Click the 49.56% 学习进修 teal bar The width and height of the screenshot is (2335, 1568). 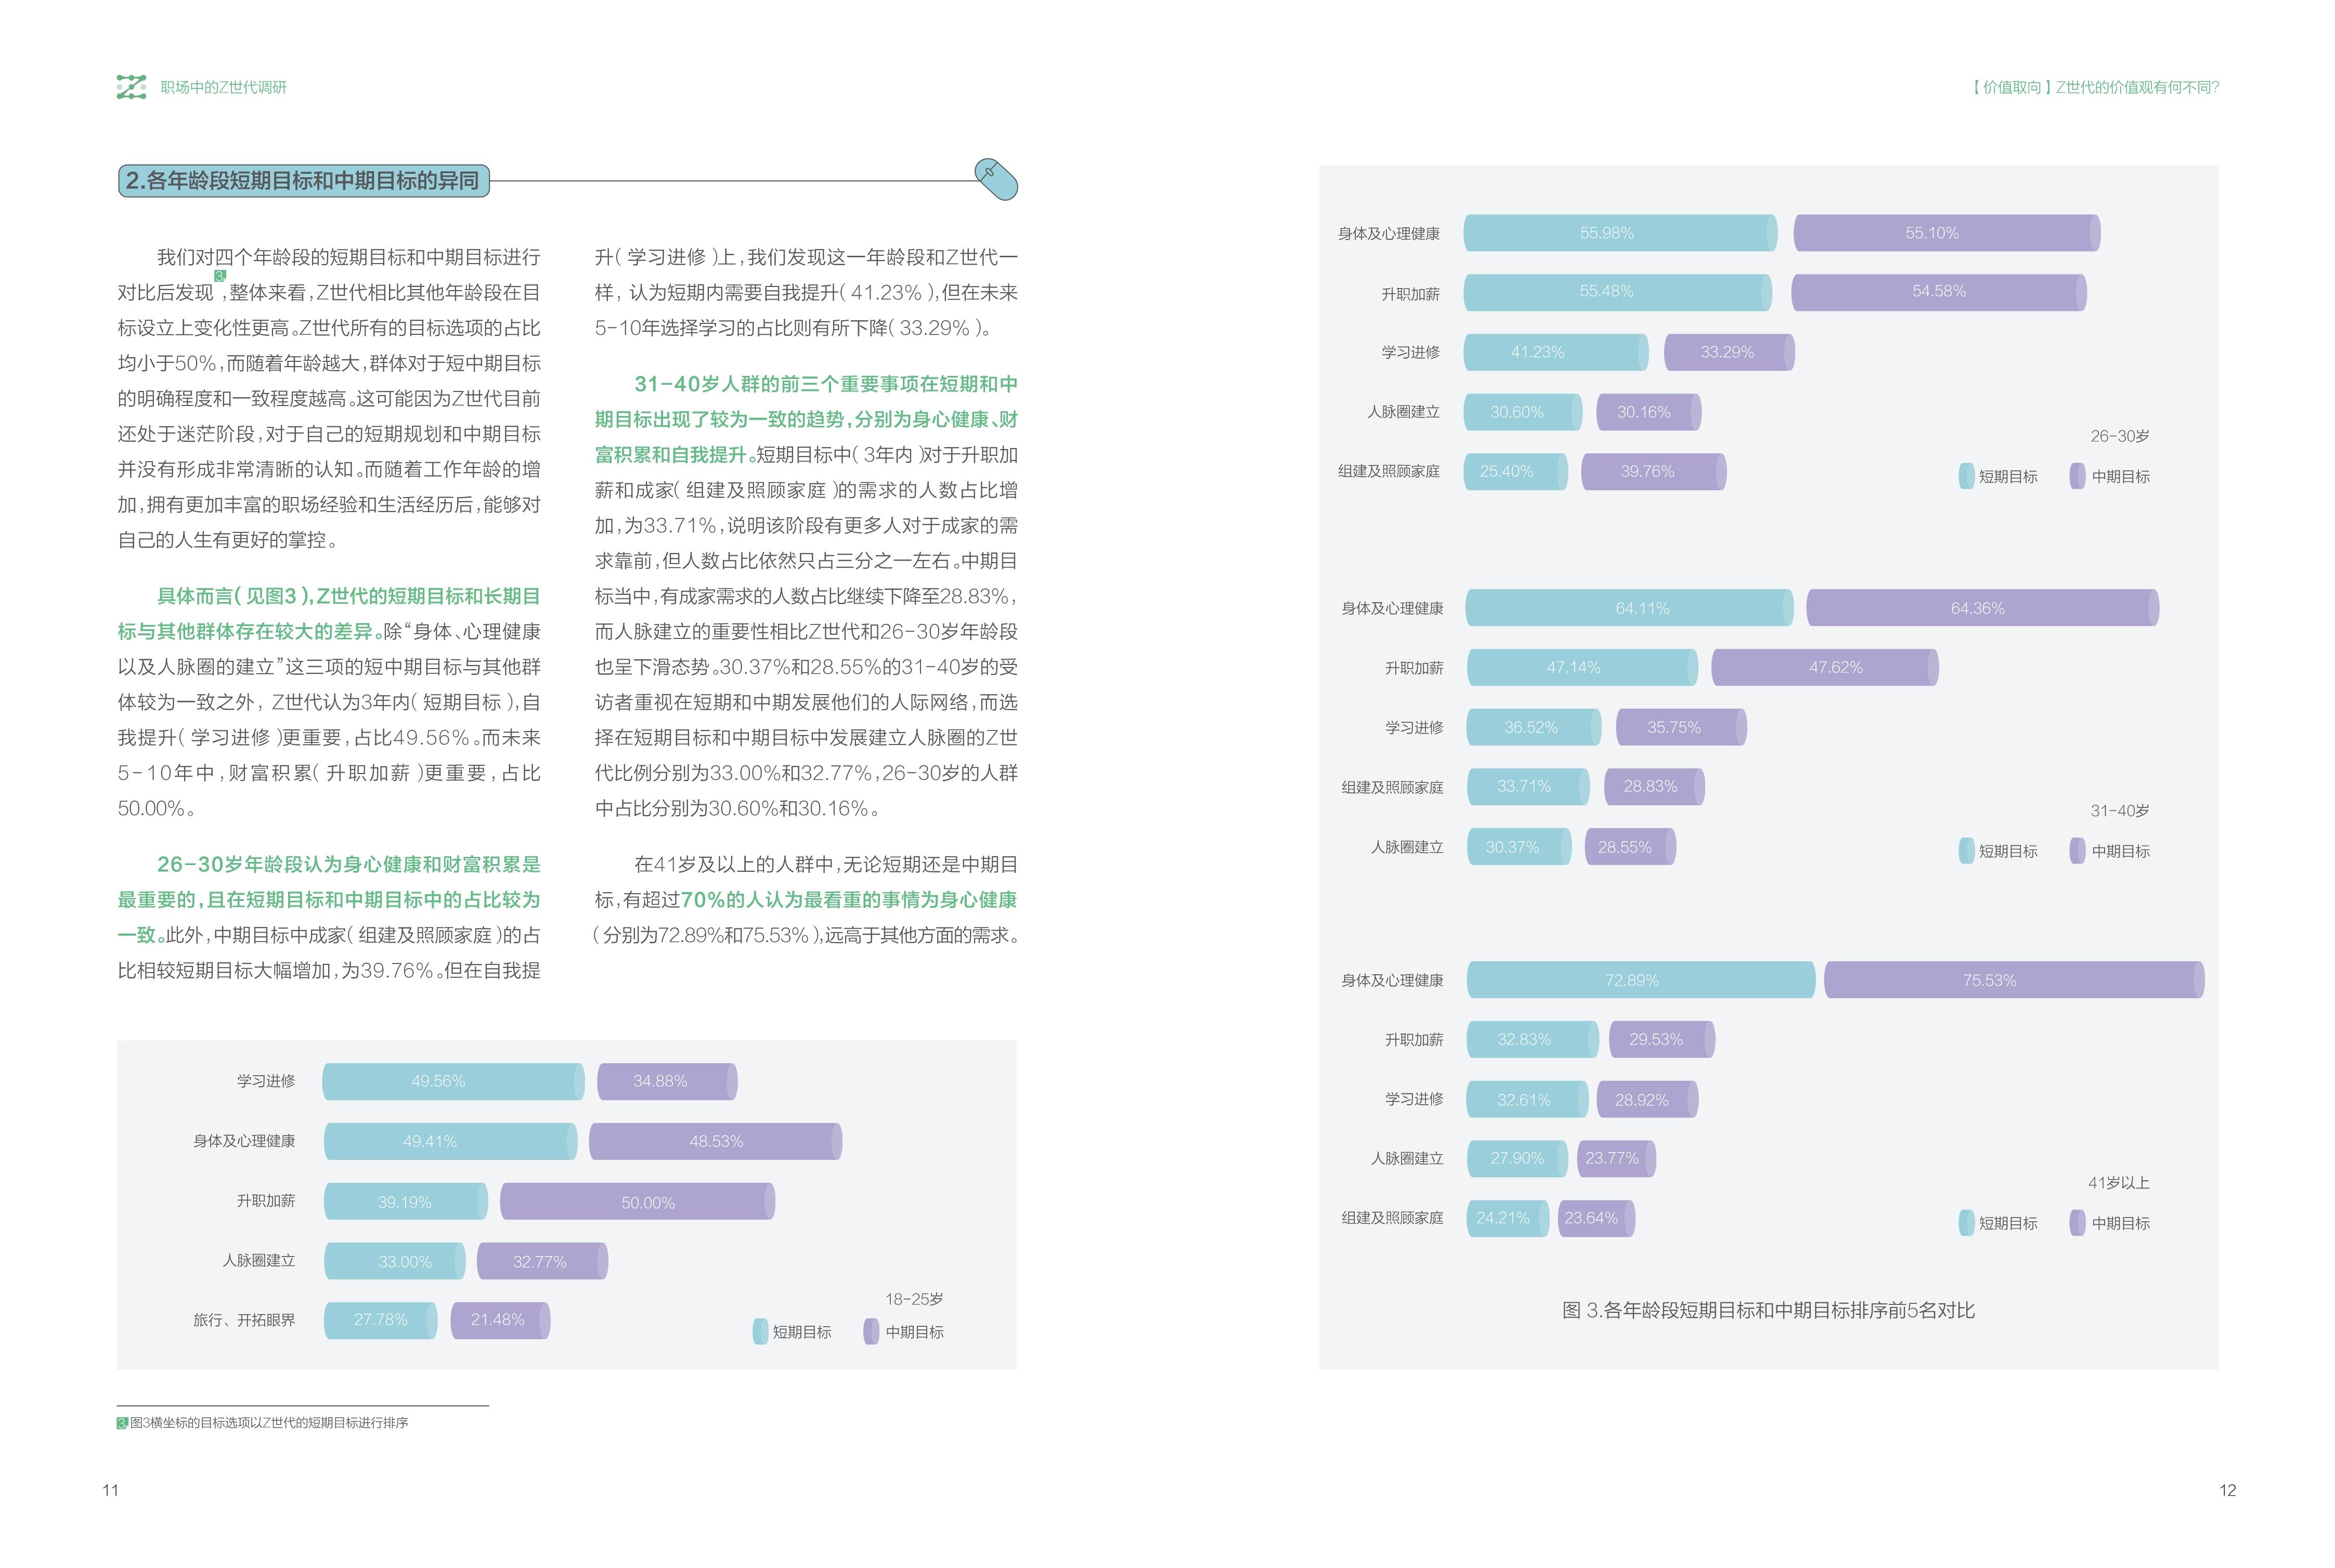452,1082
